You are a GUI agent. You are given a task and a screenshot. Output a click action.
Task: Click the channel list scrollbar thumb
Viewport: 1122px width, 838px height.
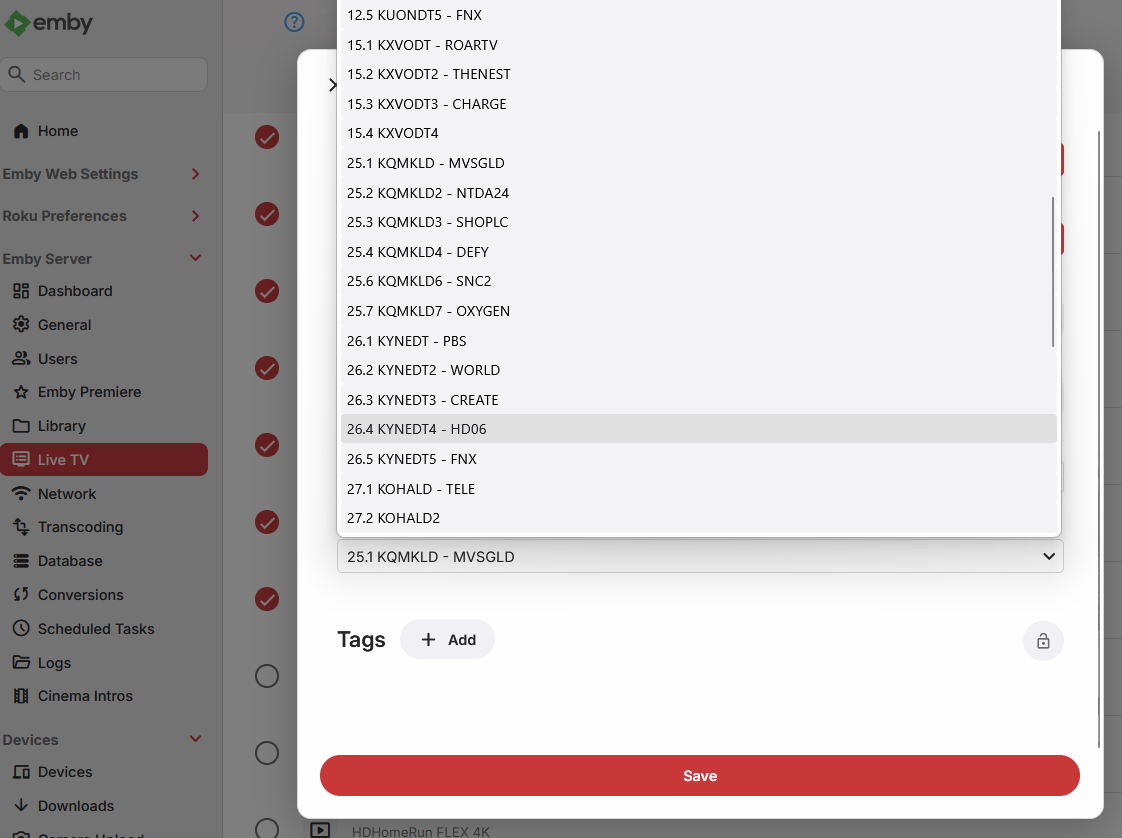[x=1053, y=272]
